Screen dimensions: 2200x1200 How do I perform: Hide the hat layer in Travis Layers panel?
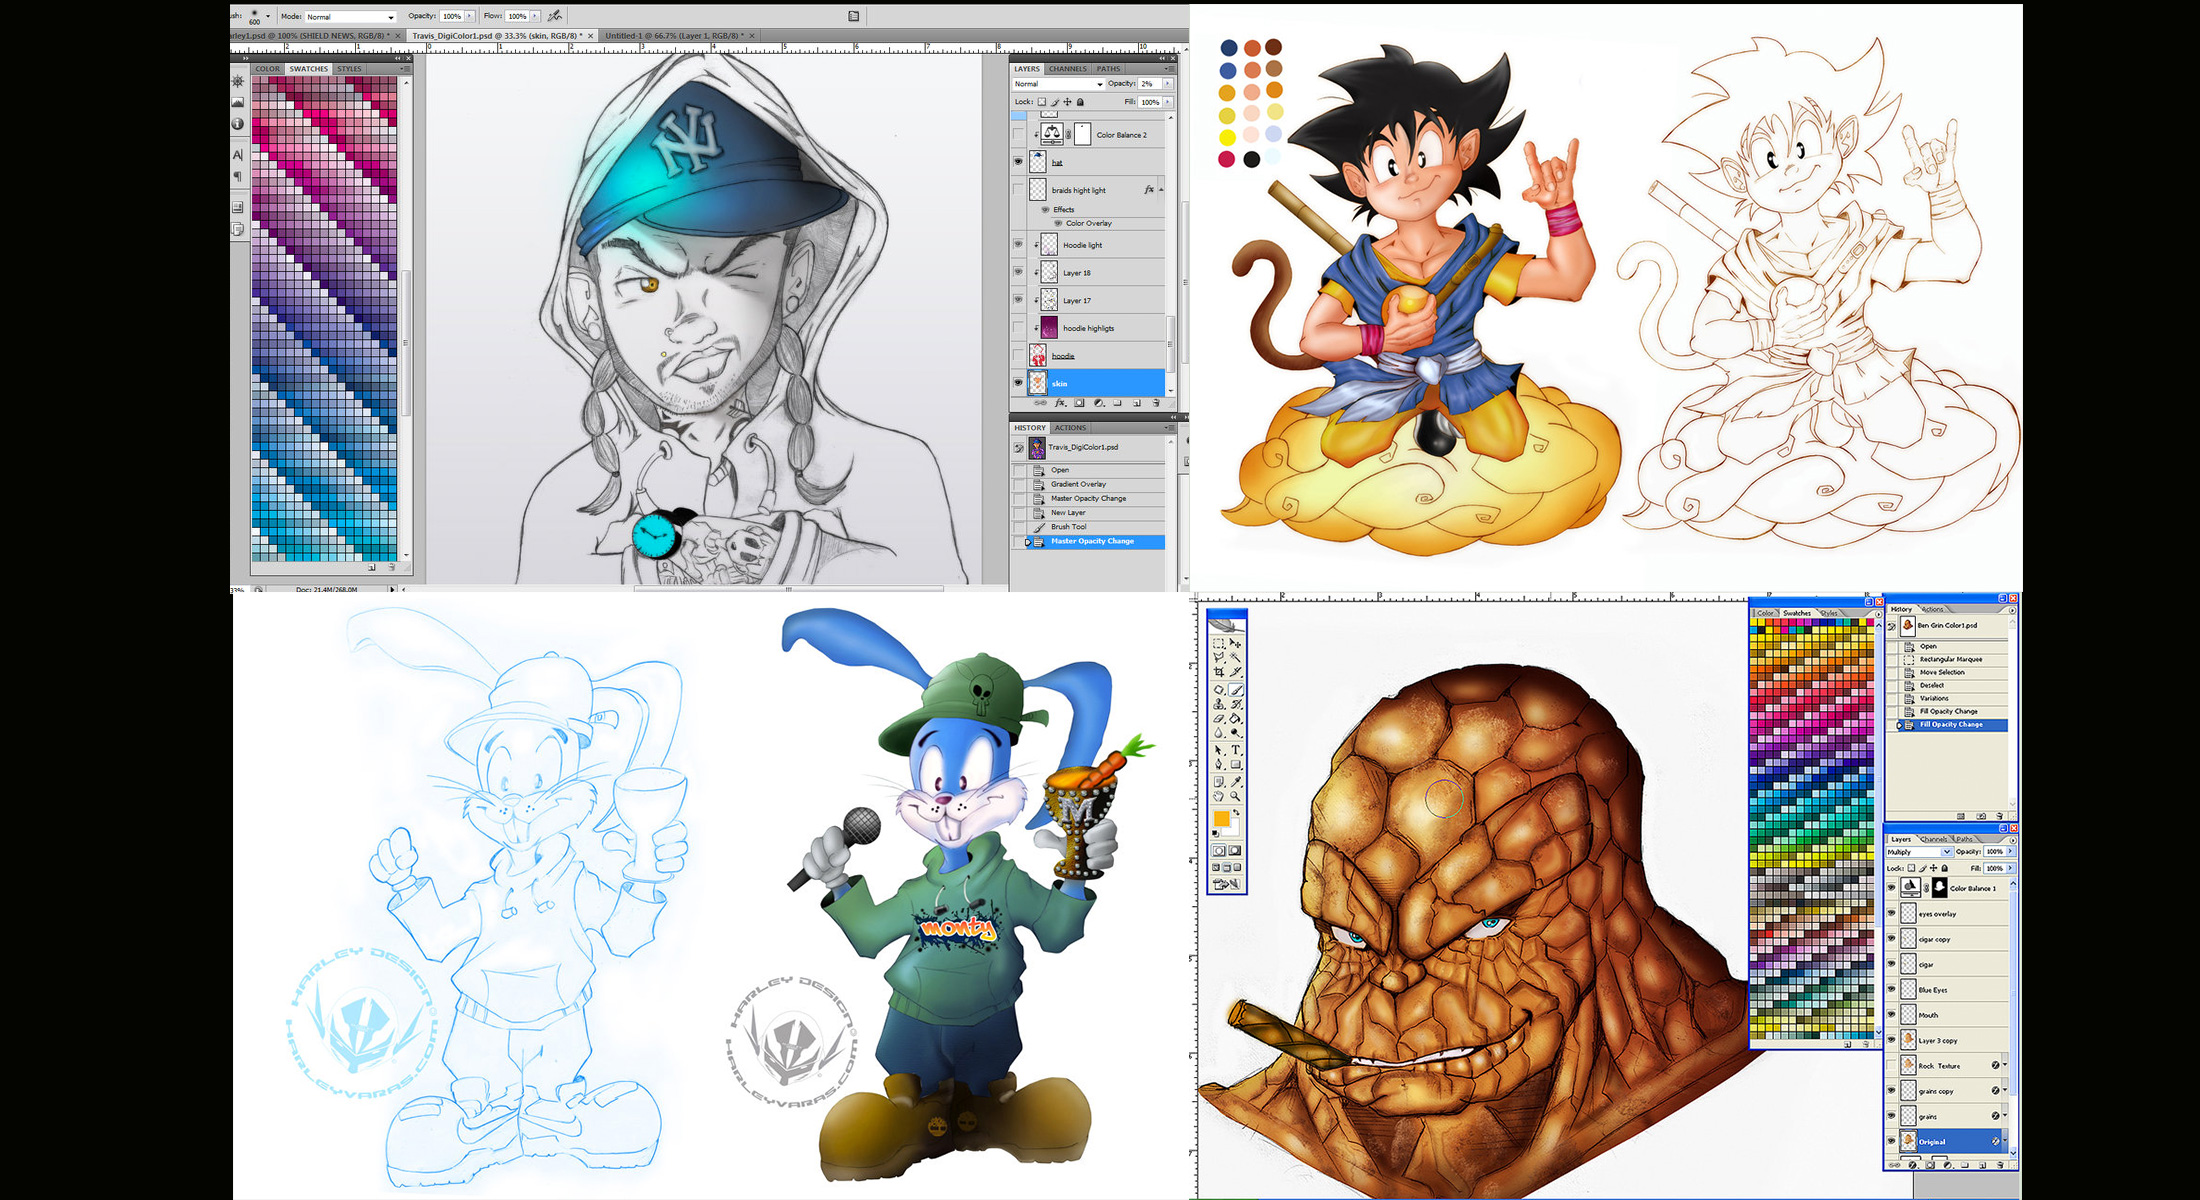[1018, 162]
